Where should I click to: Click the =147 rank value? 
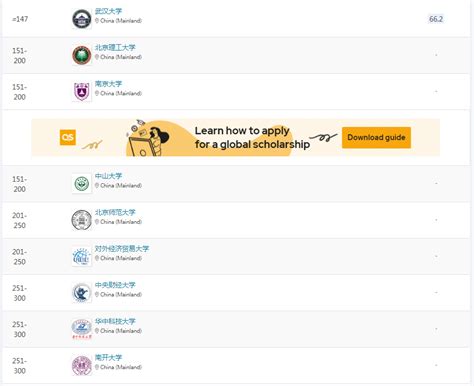click(x=20, y=19)
